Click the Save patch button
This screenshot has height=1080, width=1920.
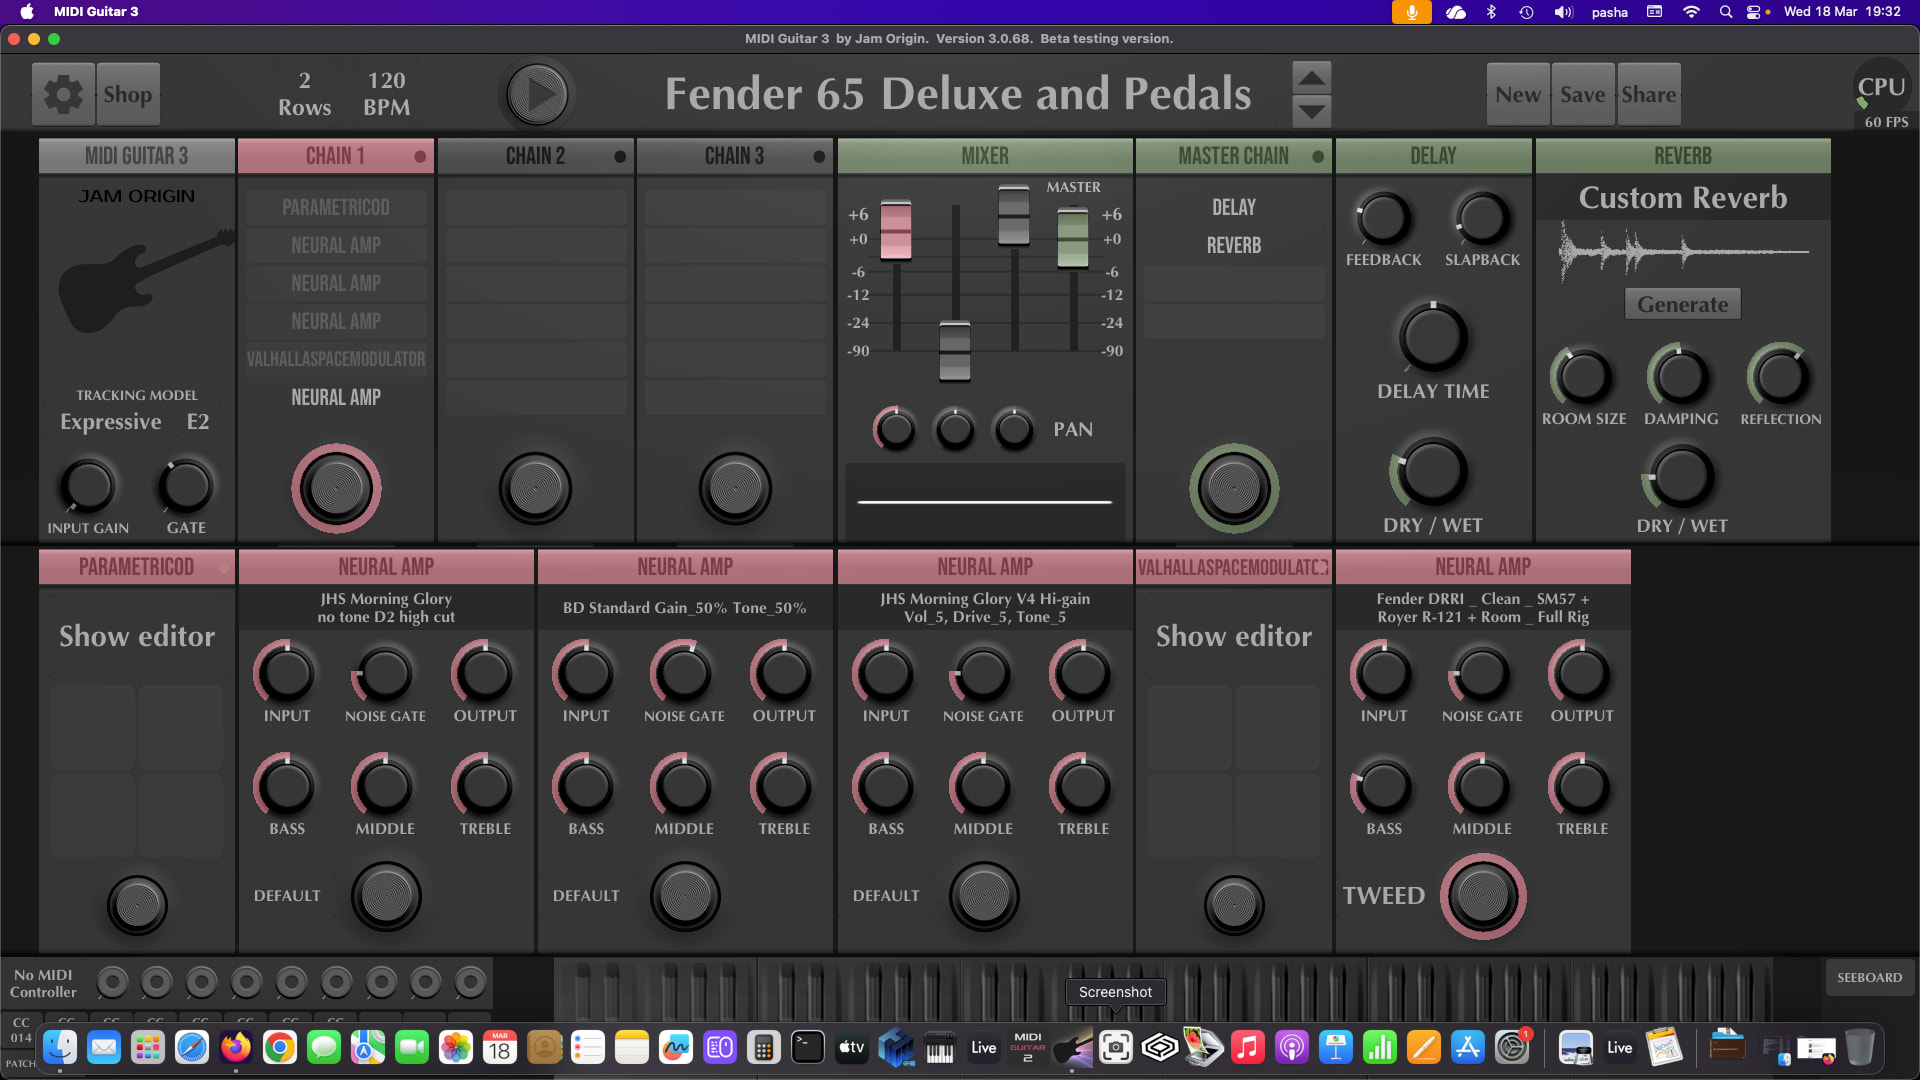pyautogui.click(x=1582, y=94)
